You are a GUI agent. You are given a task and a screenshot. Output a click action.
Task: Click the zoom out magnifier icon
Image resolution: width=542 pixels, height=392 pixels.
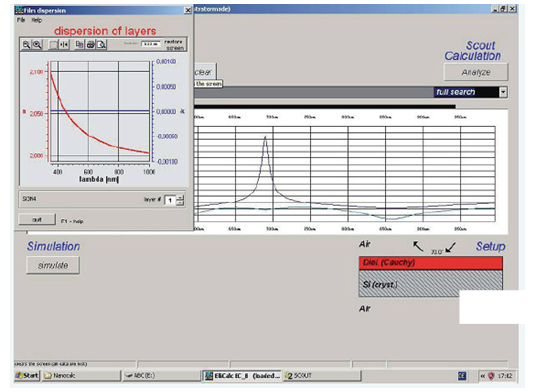click(x=26, y=45)
